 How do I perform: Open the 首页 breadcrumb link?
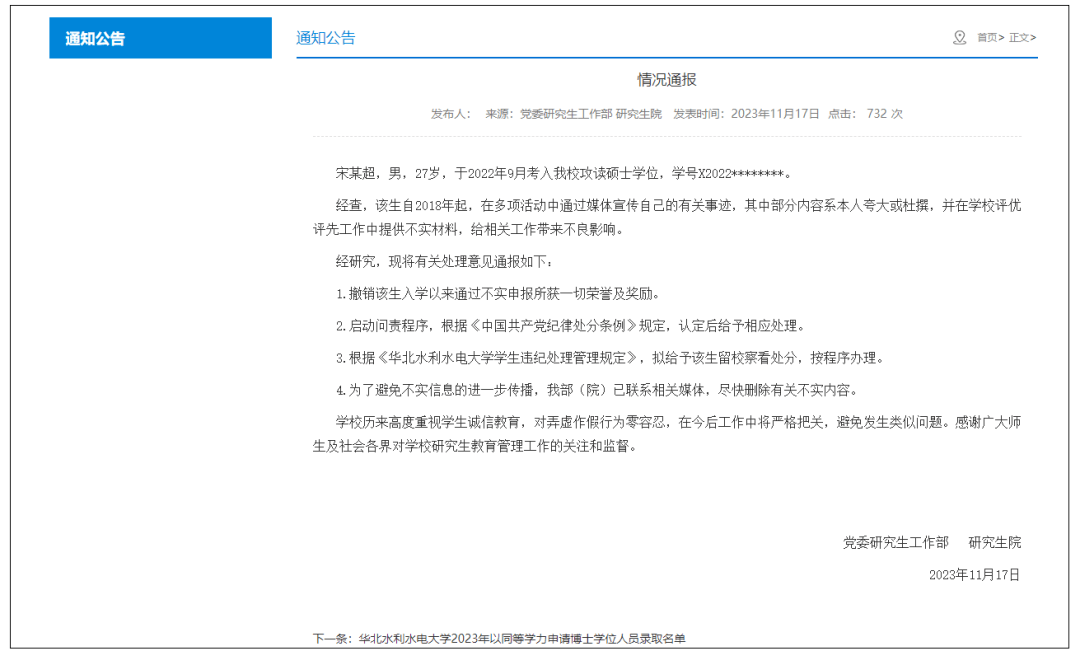pos(988,38)
